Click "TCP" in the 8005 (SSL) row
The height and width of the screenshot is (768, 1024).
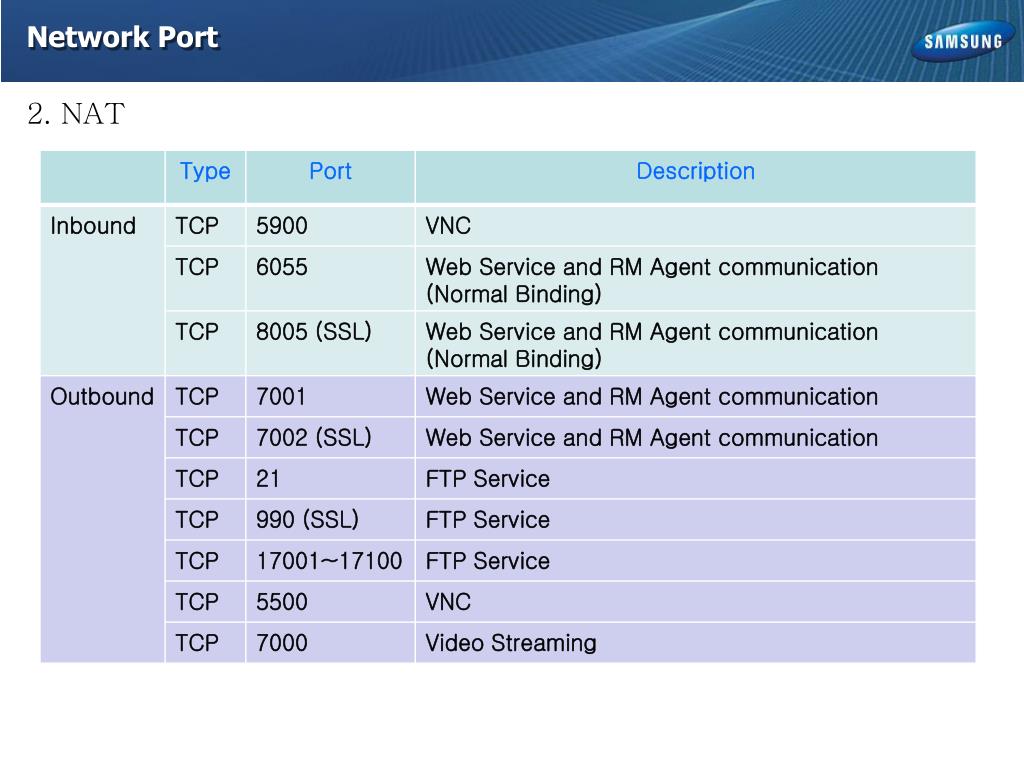click(197, 332)
